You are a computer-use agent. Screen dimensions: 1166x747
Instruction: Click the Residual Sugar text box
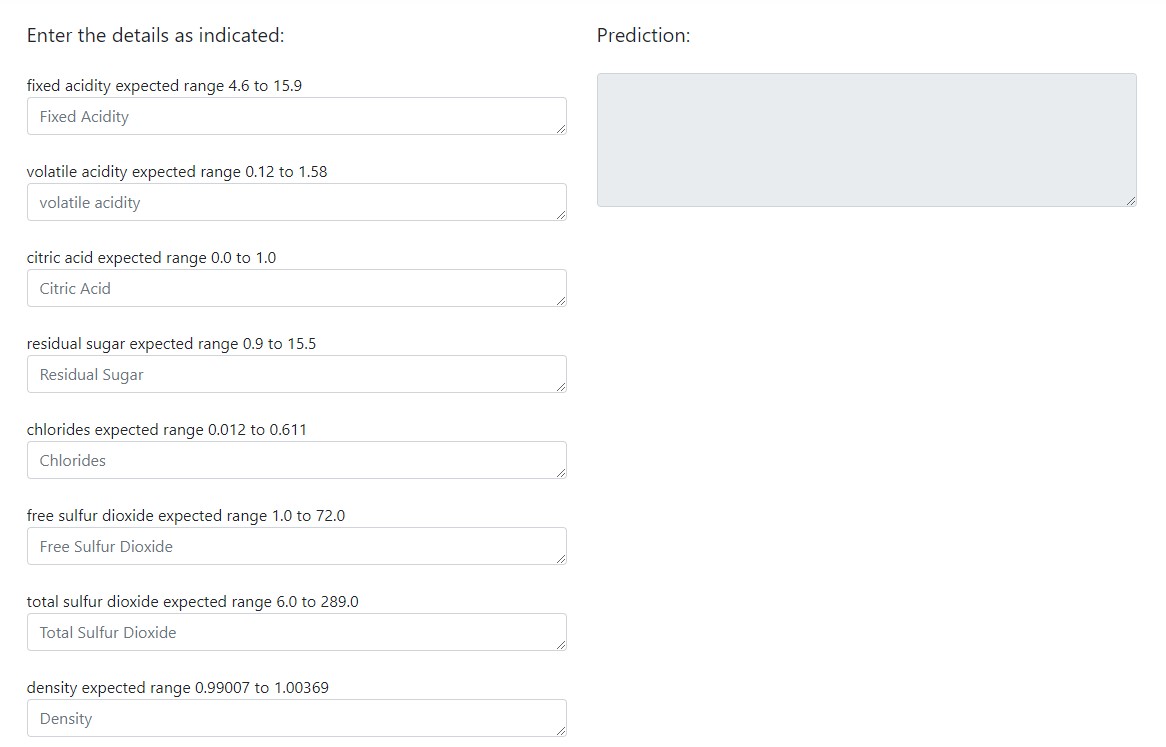point(297,374)
